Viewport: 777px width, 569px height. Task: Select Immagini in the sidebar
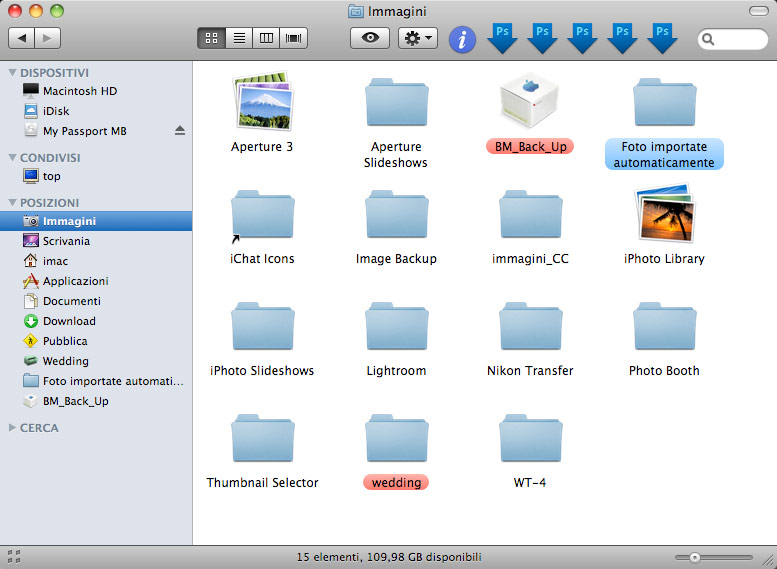click(x=96, y=221)
